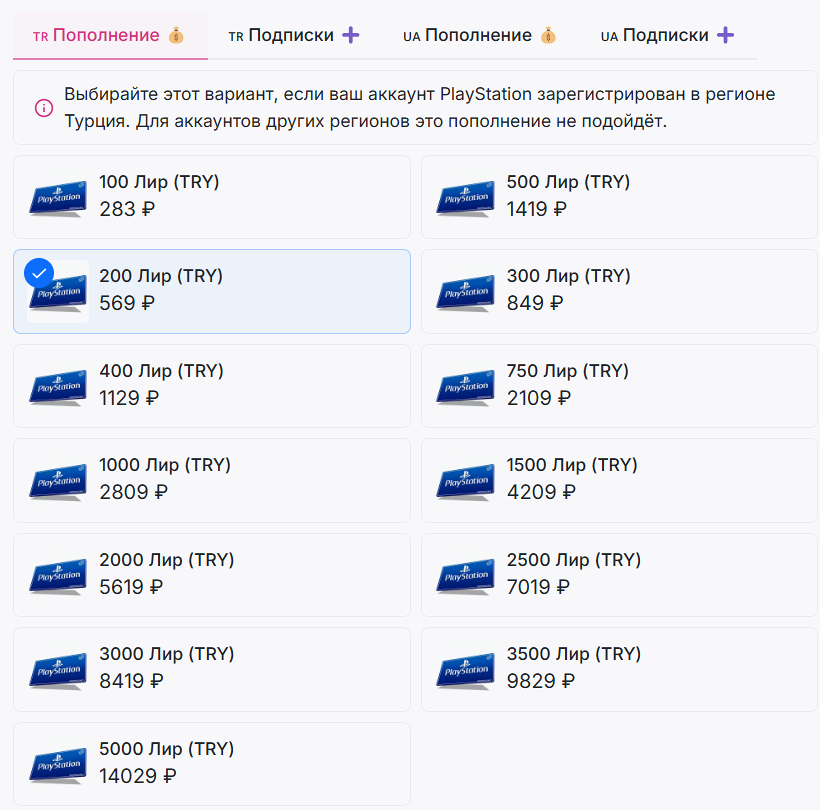Click the plus icon beside UA Подписки
This screenshot has height=810, width=820.
725,36
